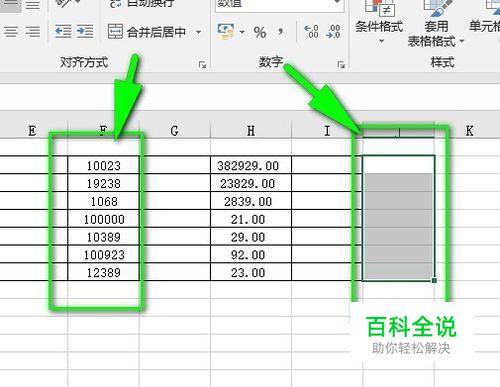Click cell containing 21.00
Screen dimensions: 500x387
[x=251, y=219]
